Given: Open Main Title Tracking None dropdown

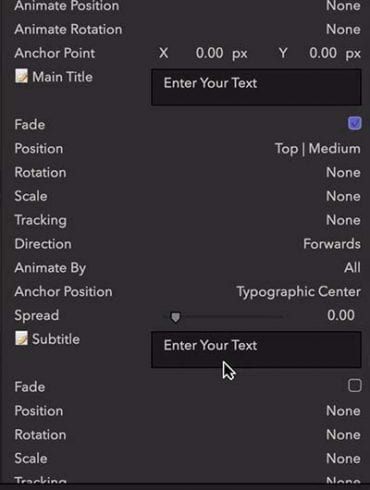Looking at the screenshot, I should [x=343, y=220].
